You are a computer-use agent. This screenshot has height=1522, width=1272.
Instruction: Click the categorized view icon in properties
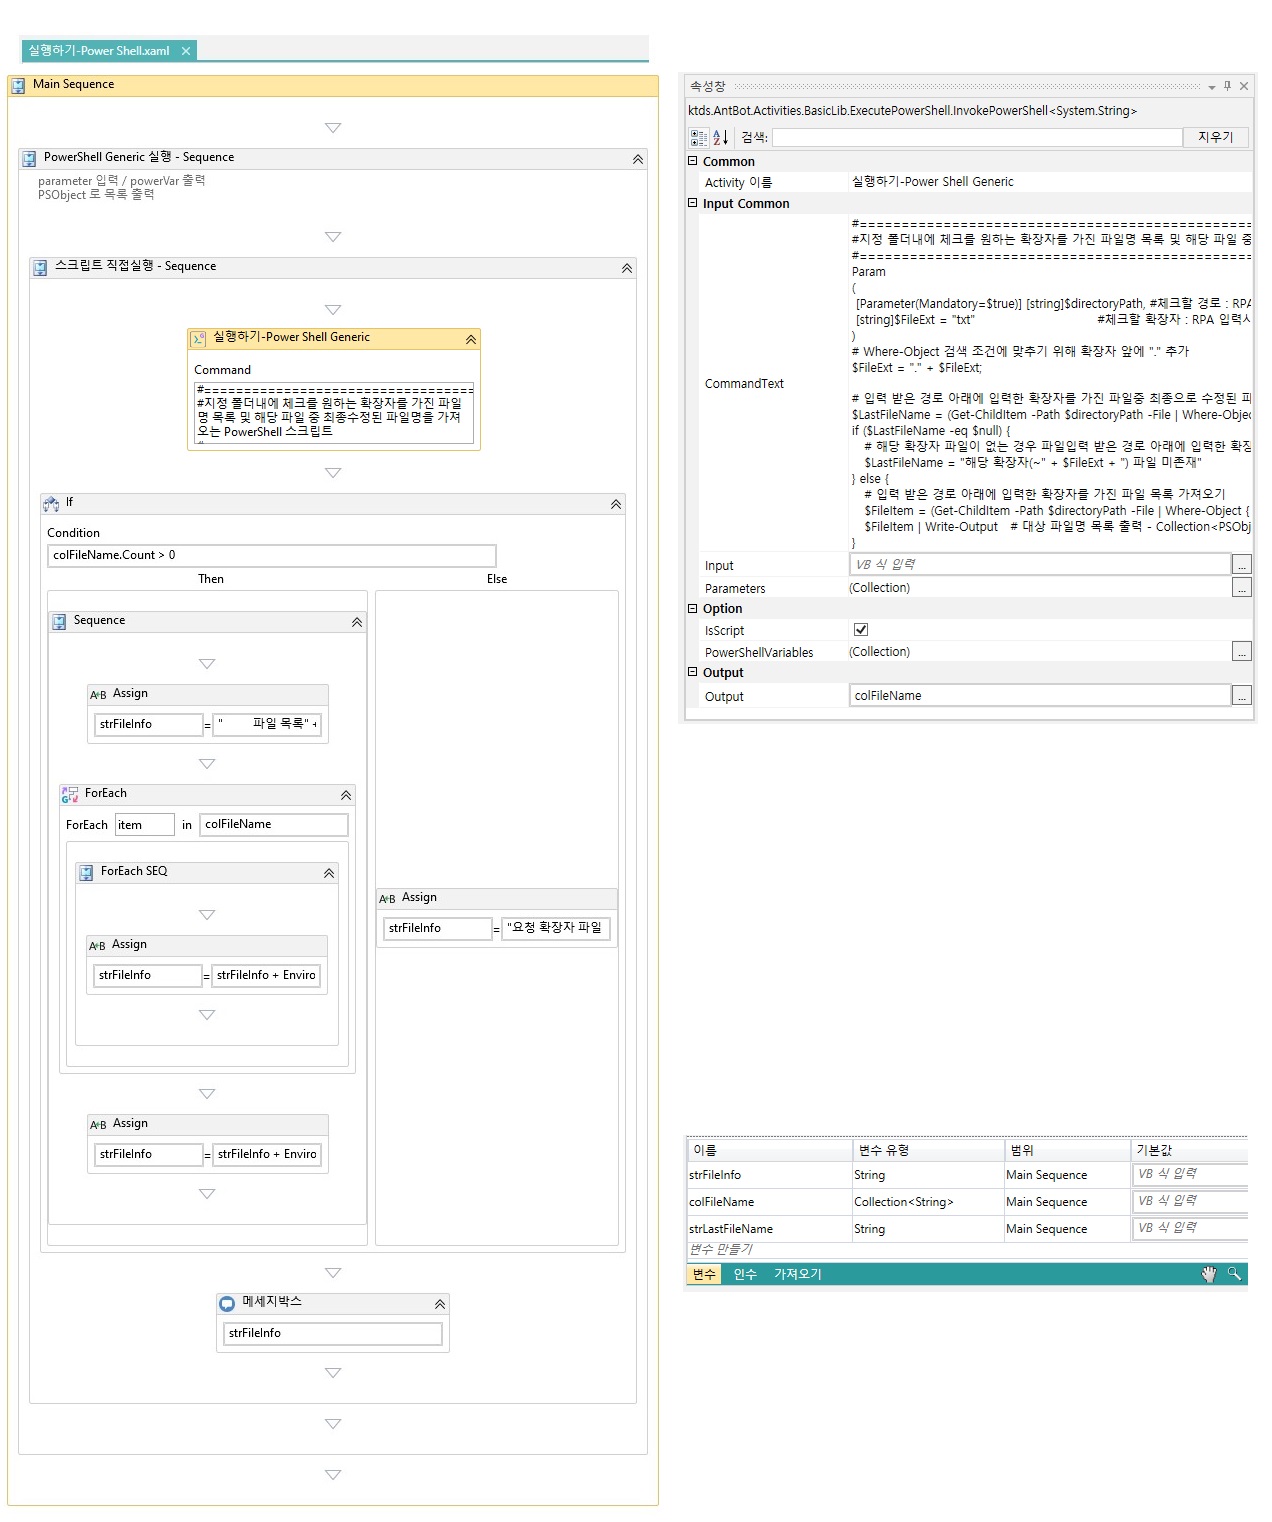coord(698,138)
